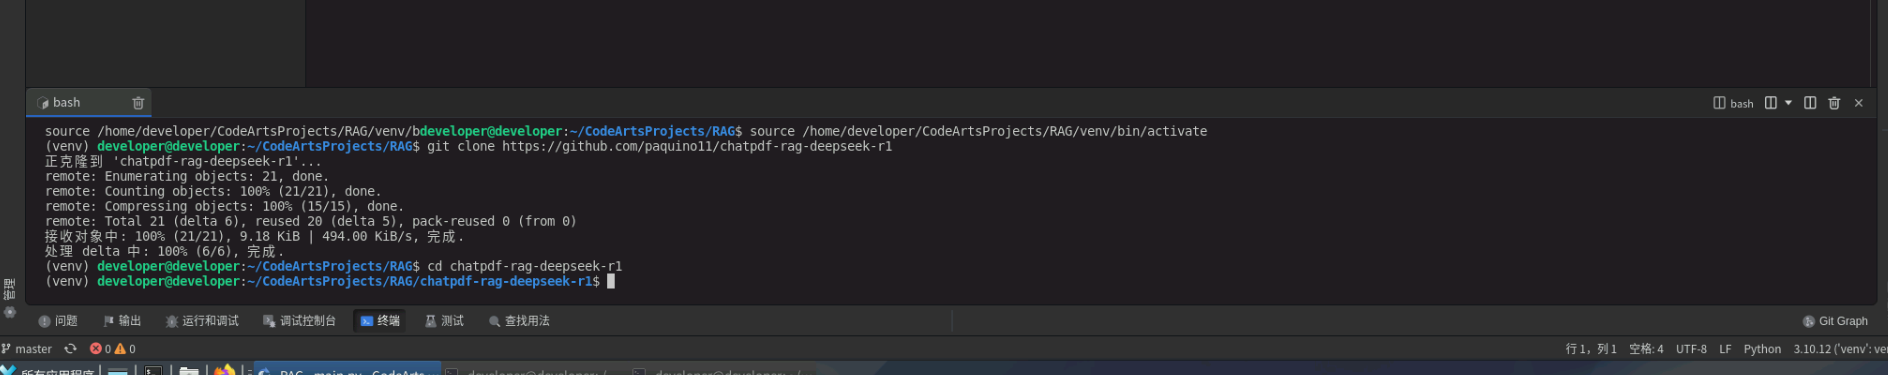Viewport: 1888px width, 375px height.
Task: Open Git Graph from the panel bar
Action: tap(1835, 321)
